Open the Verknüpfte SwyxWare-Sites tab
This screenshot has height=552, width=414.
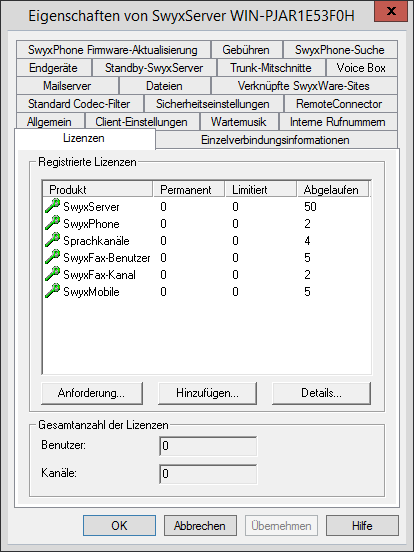point(304,86)
